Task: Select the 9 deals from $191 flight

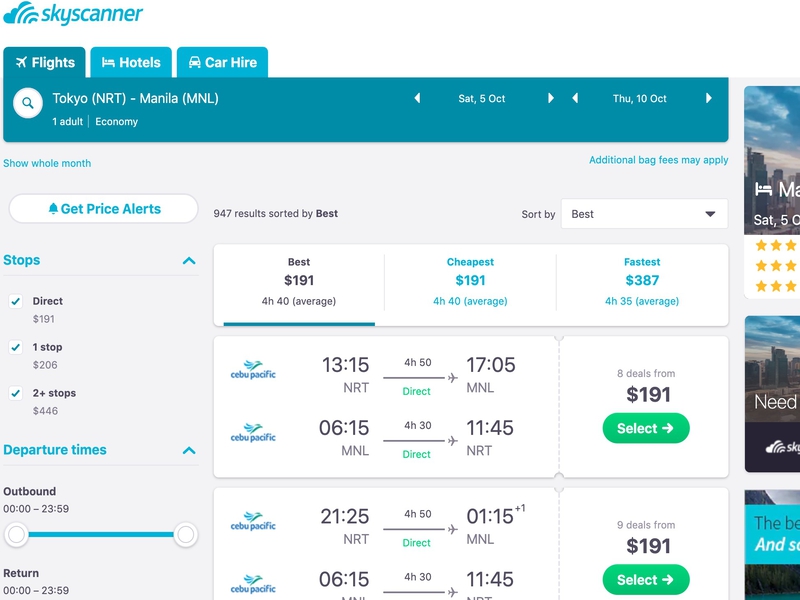Action: coord(646,580)
